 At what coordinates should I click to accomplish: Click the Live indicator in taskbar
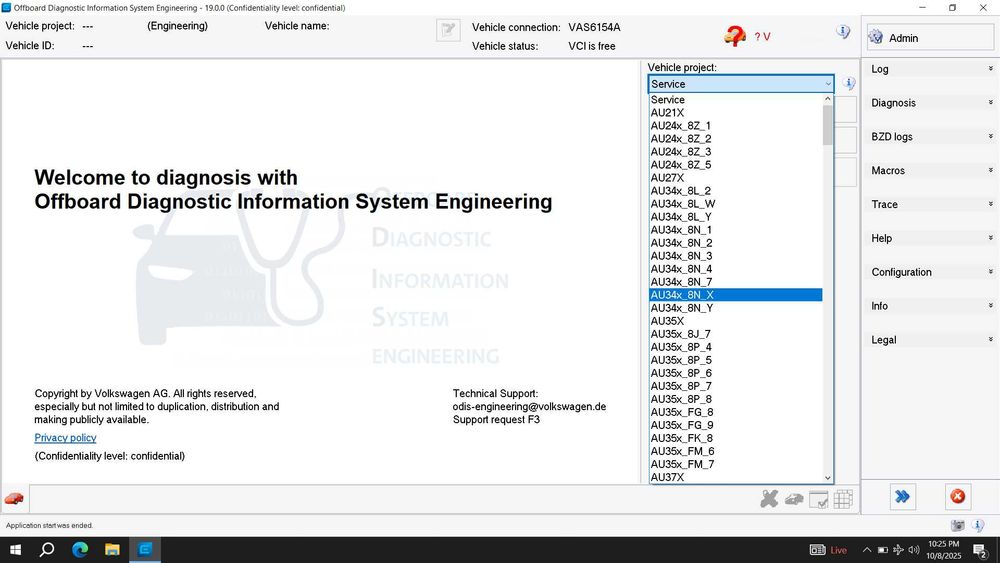pyautogui.click(x=828, y=550)
